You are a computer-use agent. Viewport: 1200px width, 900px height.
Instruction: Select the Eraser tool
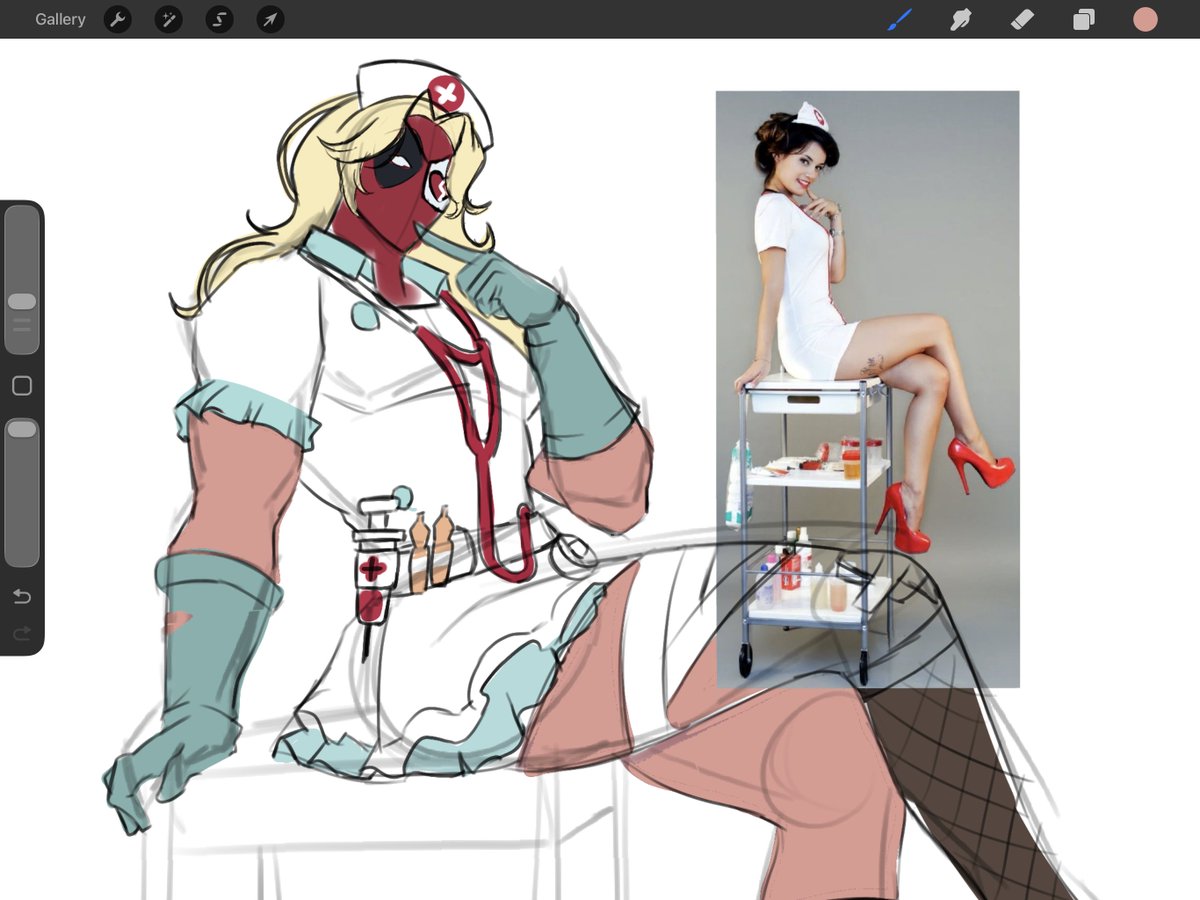pyautogui.click(x=1022, y=19)
